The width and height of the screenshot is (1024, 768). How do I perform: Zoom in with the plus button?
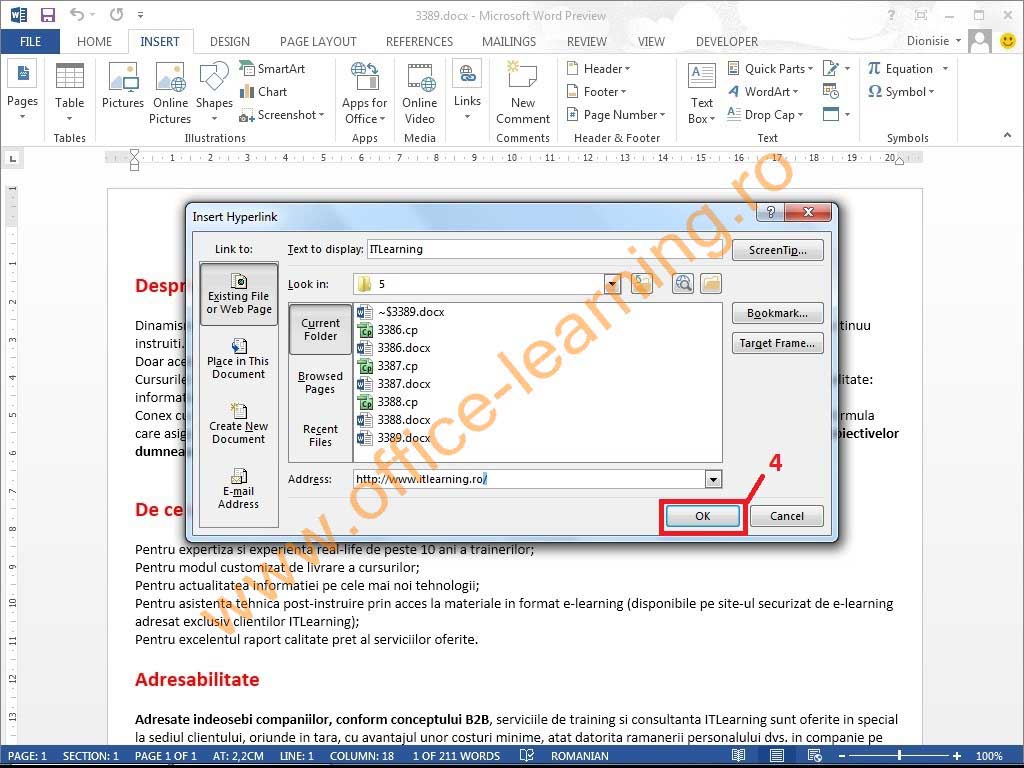(957, 756)
